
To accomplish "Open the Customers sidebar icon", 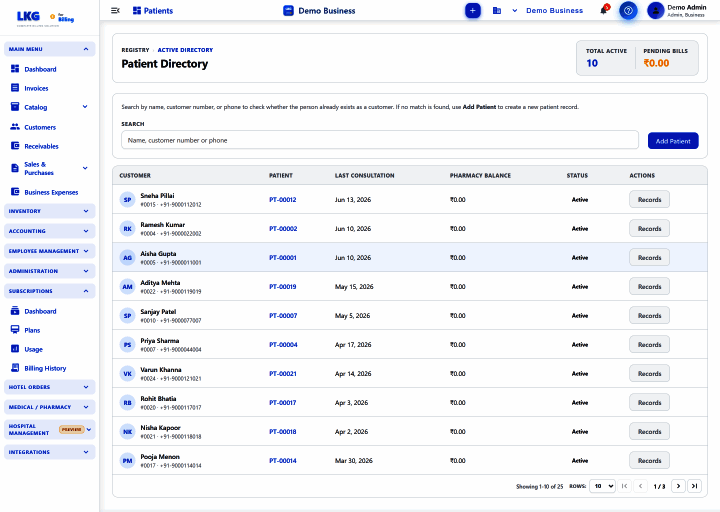I will point(15,127).
